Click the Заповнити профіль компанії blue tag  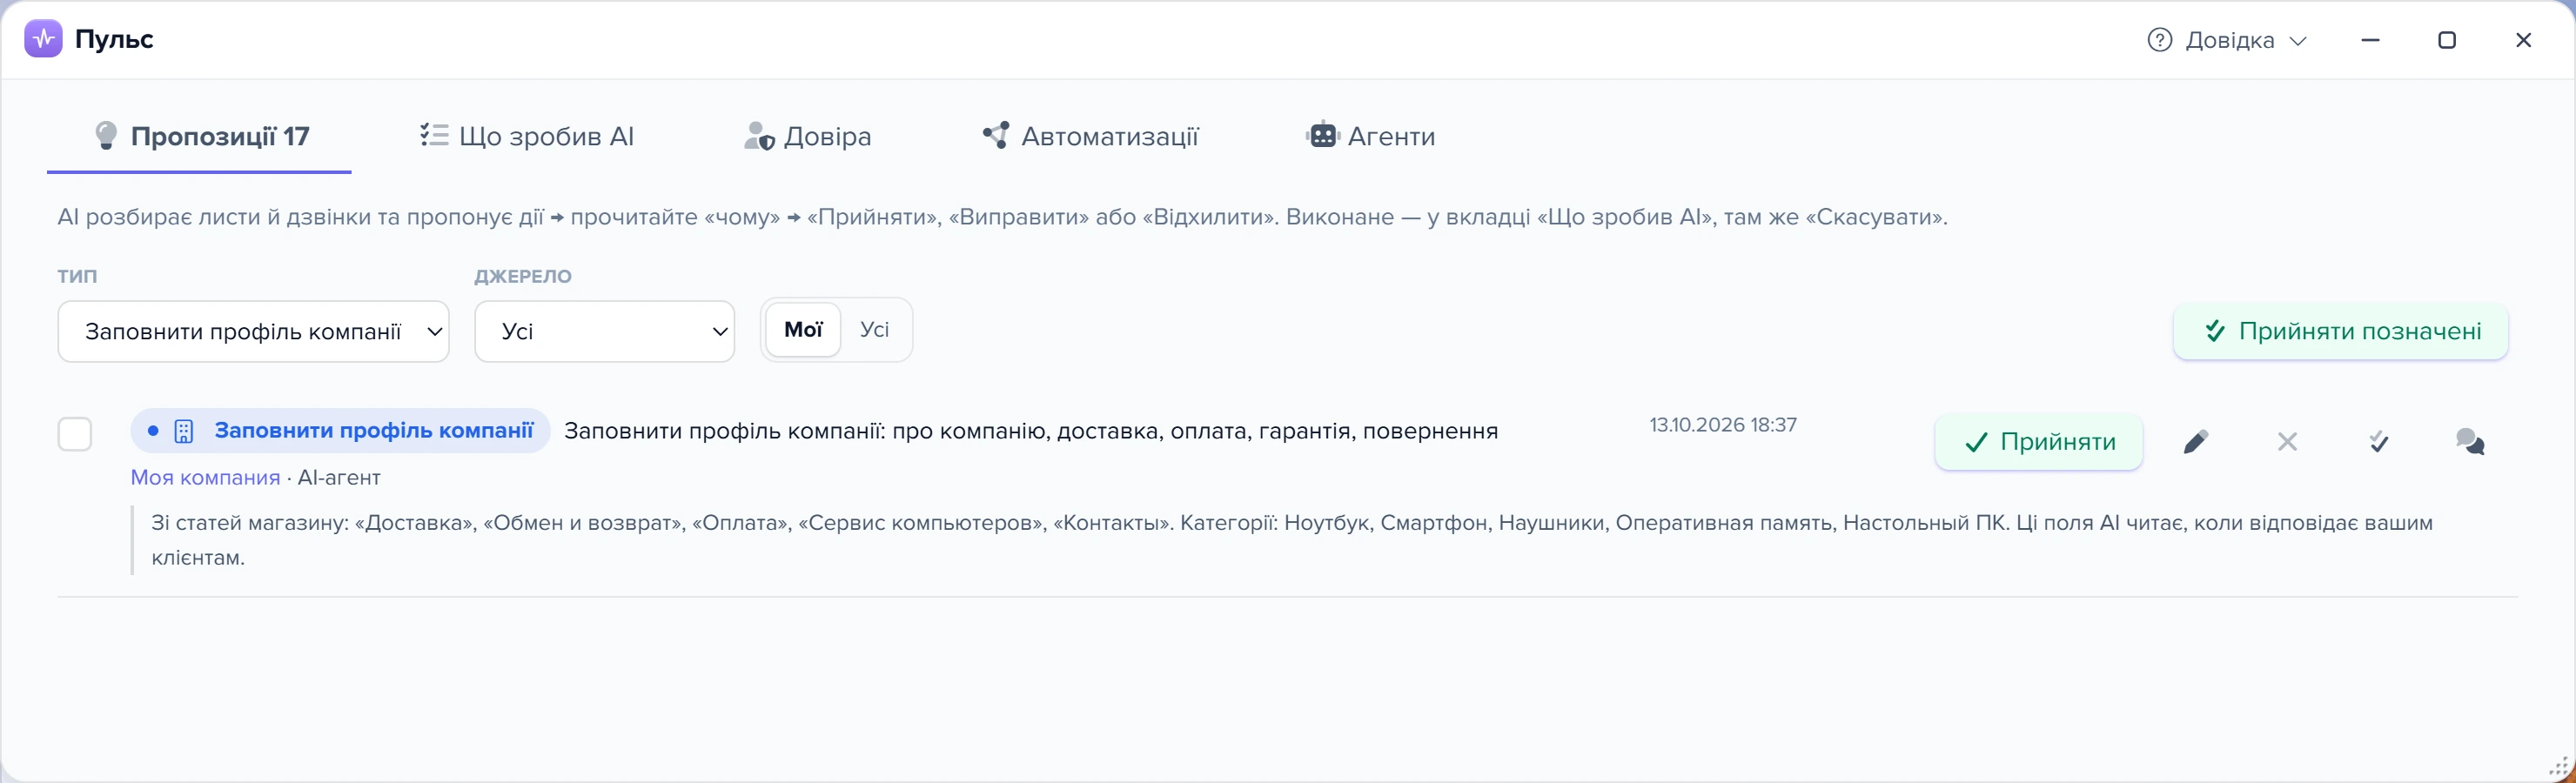point(340,431)
